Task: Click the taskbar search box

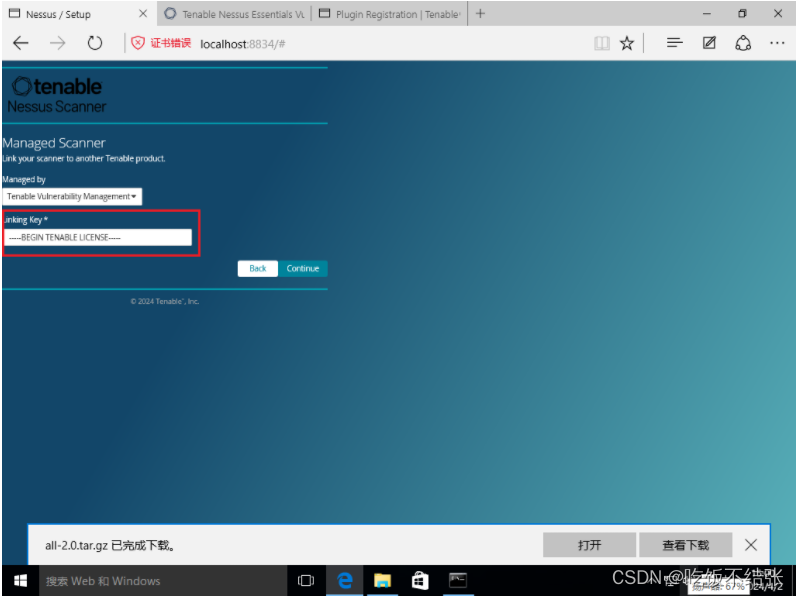Action: 162,581
